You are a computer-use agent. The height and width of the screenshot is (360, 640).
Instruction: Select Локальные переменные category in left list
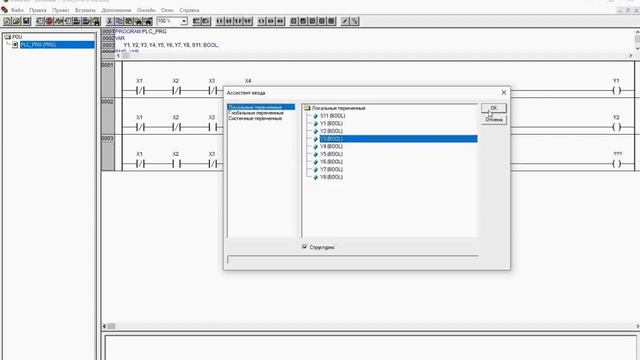(x=261, y=107)
